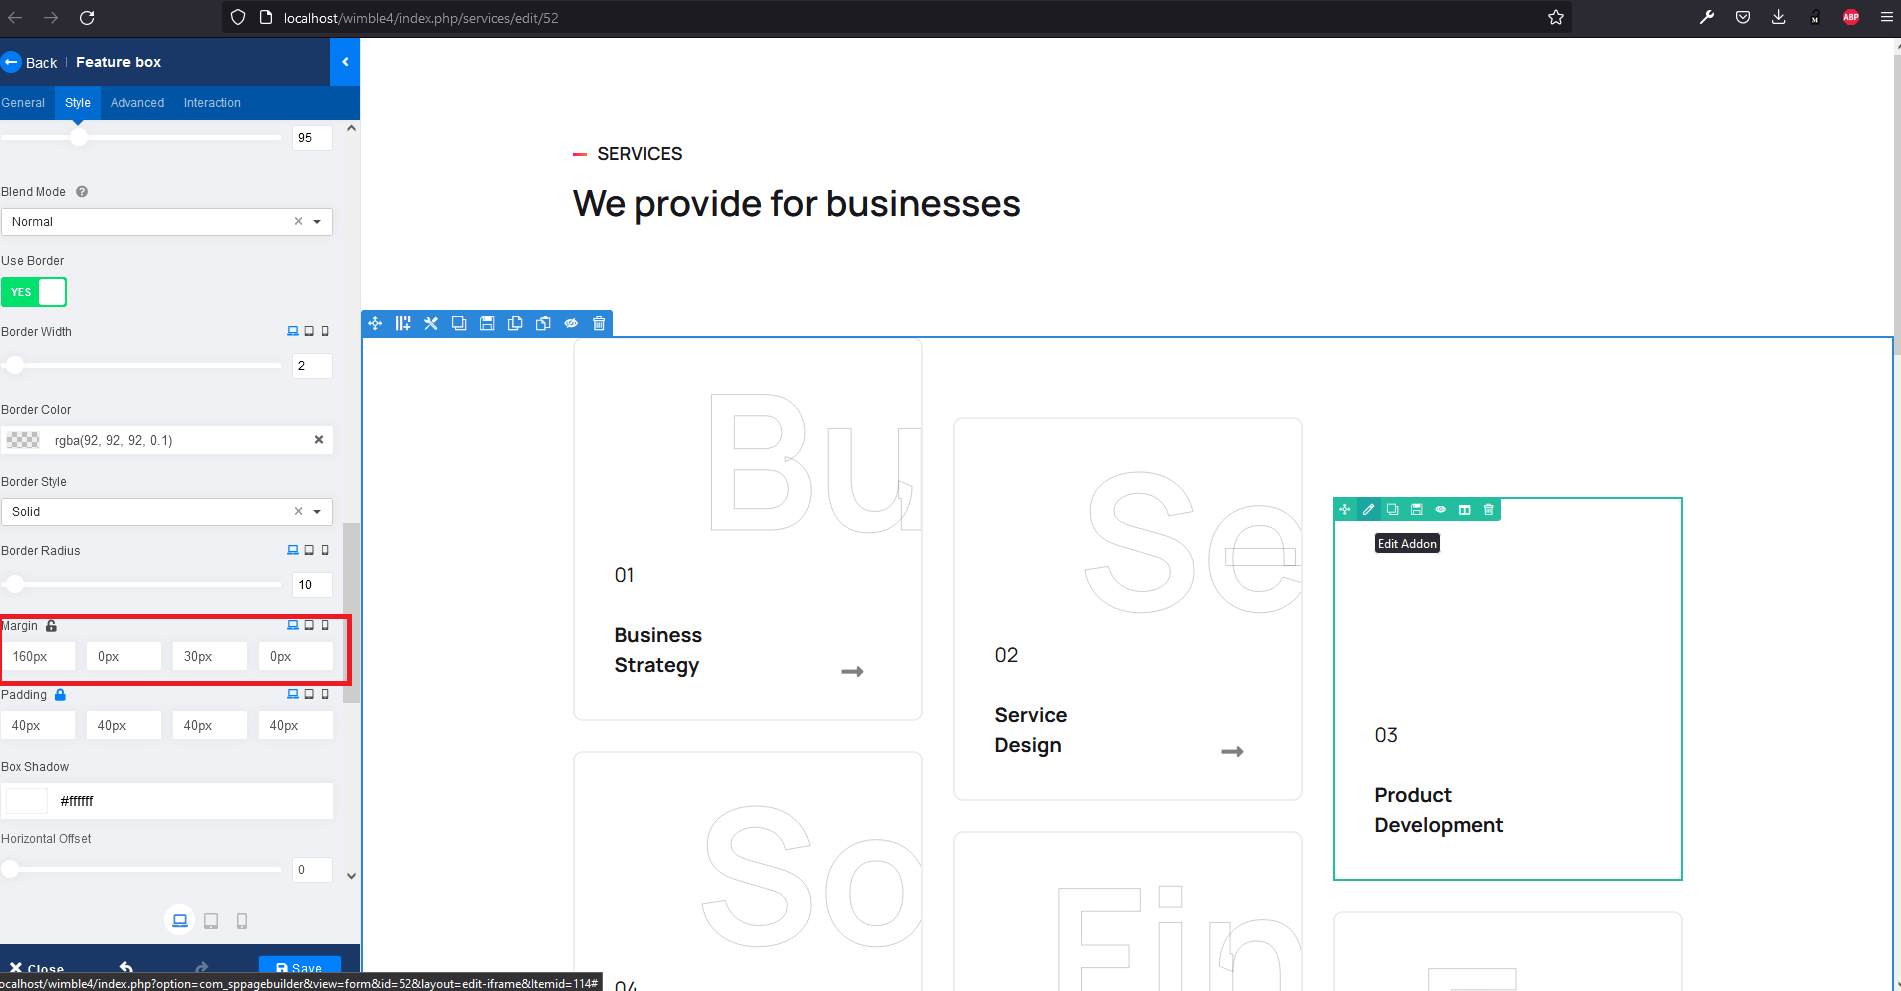1901x991 pixels.
Task: Hide the row using the eye-slash icon
Action: [x=571, y=323]
